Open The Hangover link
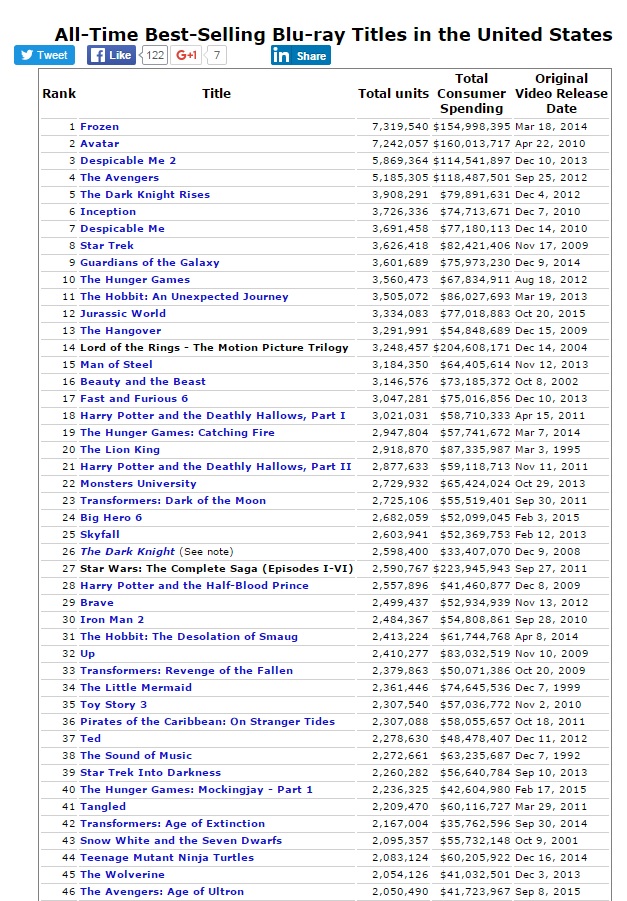The image size is (627, 901). [x=121, y=330]
